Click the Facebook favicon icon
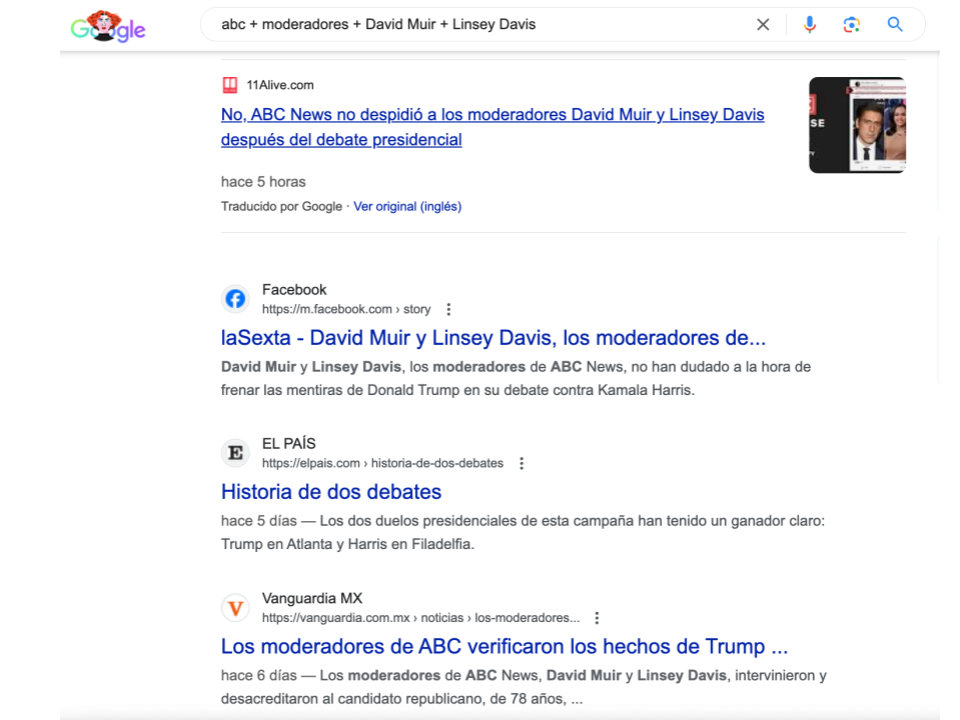Screen dimensions: 960x720 [x=235, y=299]
